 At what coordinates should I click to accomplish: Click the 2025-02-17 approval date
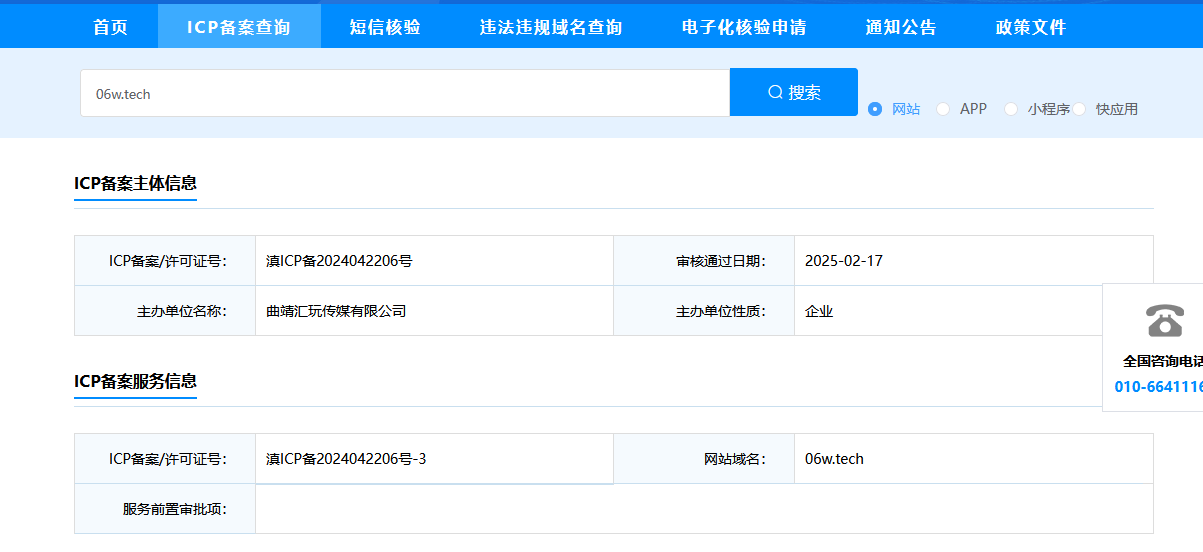[844, 261]
